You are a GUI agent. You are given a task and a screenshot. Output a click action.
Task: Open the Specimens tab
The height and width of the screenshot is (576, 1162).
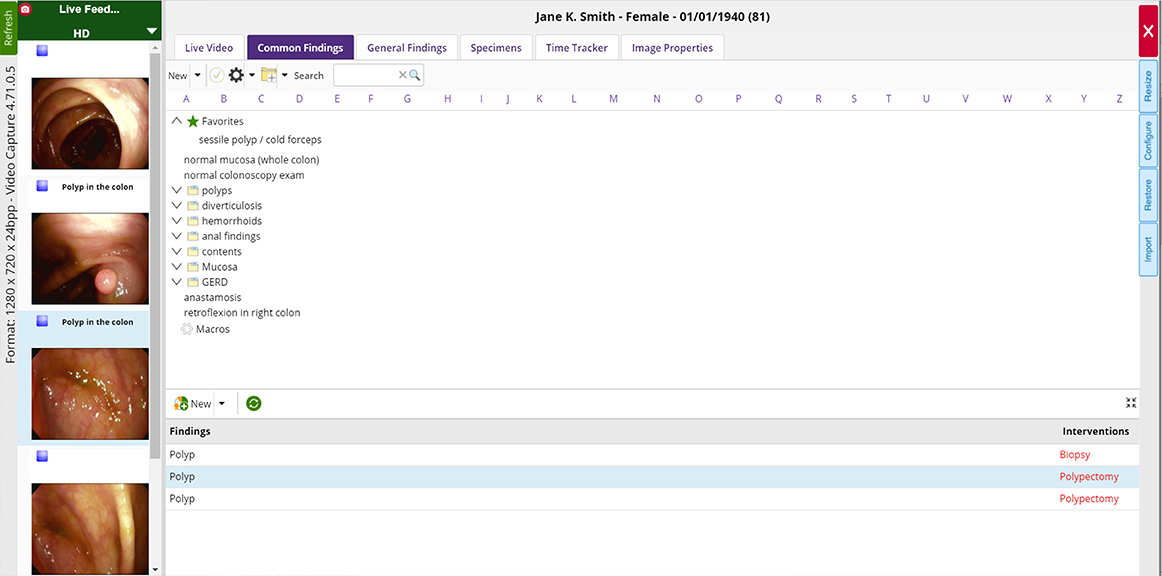(496, 48)
